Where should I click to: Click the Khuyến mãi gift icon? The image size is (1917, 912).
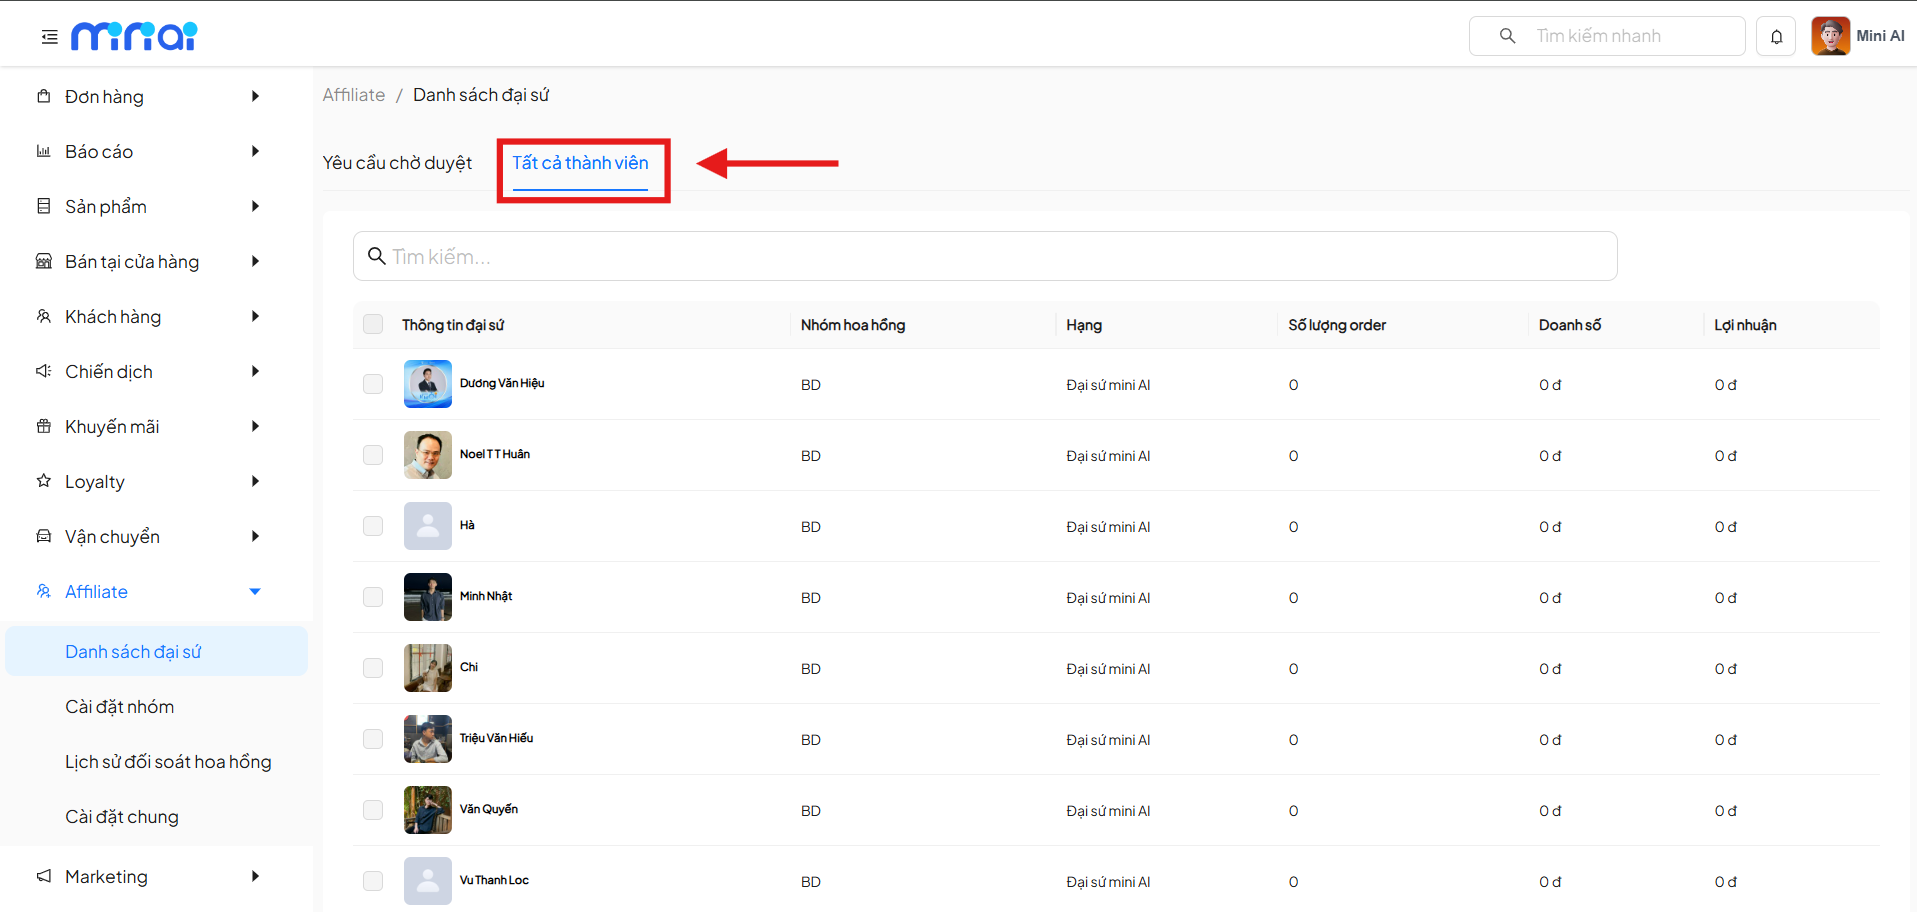[44, 426]
